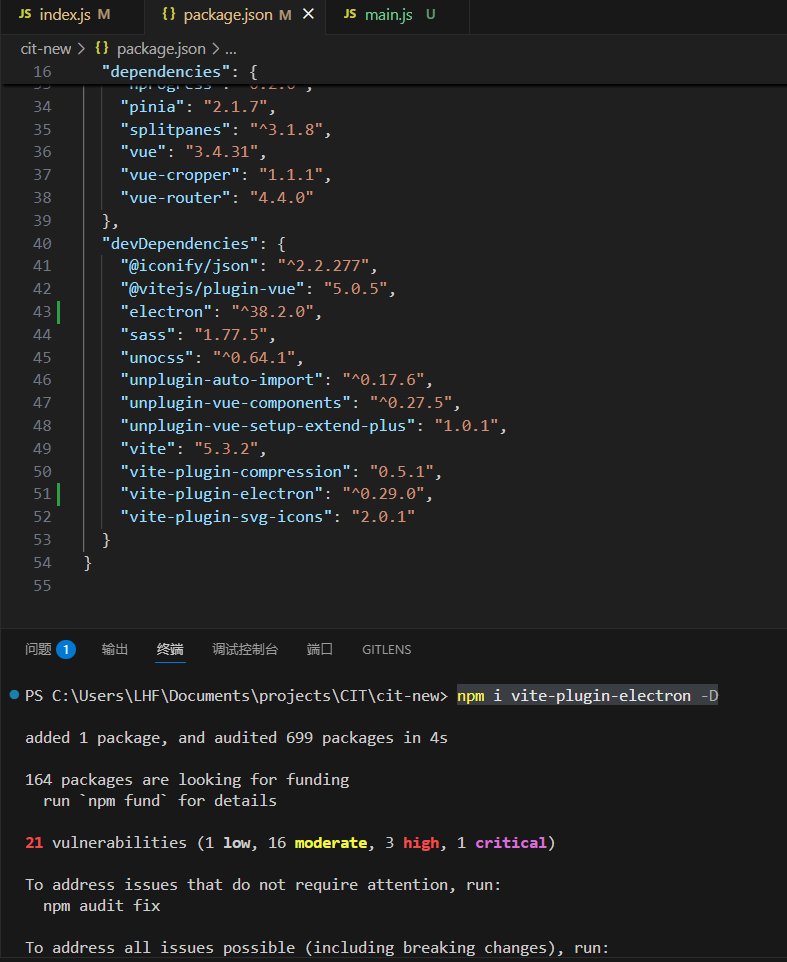Screen dimensions: 787x962
Task: Click the blue terminal command status dot
Action: (x=14, y=695)
